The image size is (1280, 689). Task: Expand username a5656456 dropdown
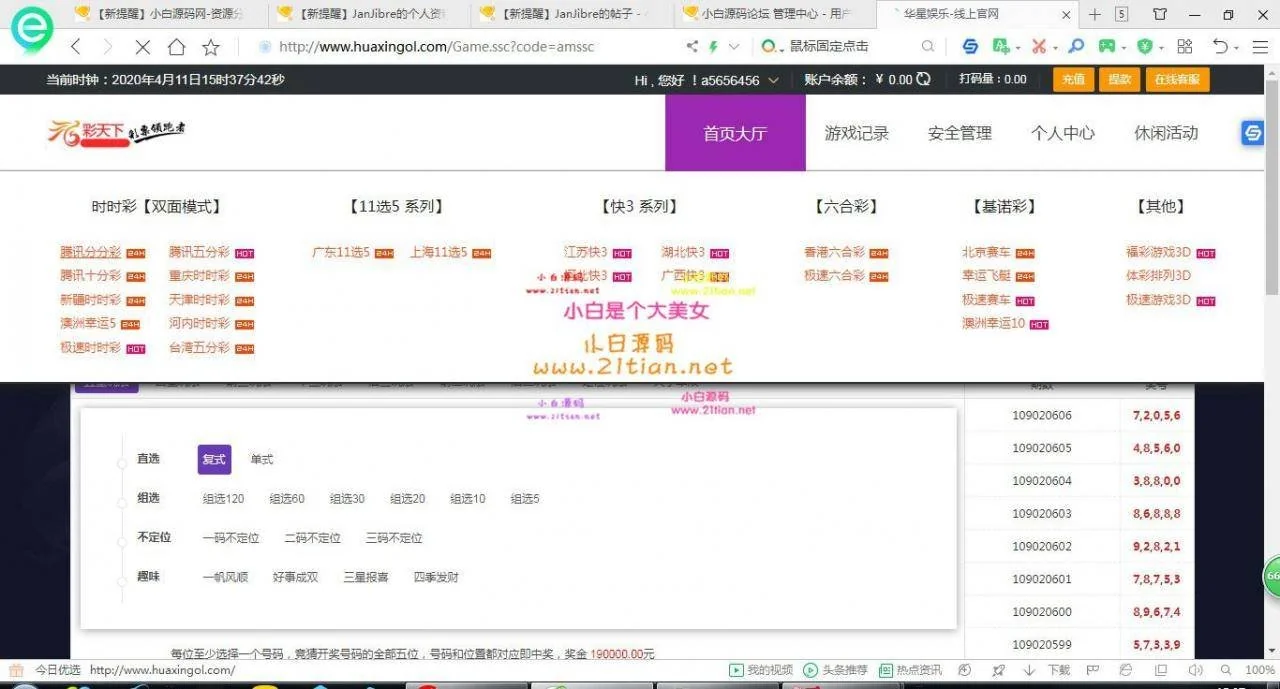773,81
